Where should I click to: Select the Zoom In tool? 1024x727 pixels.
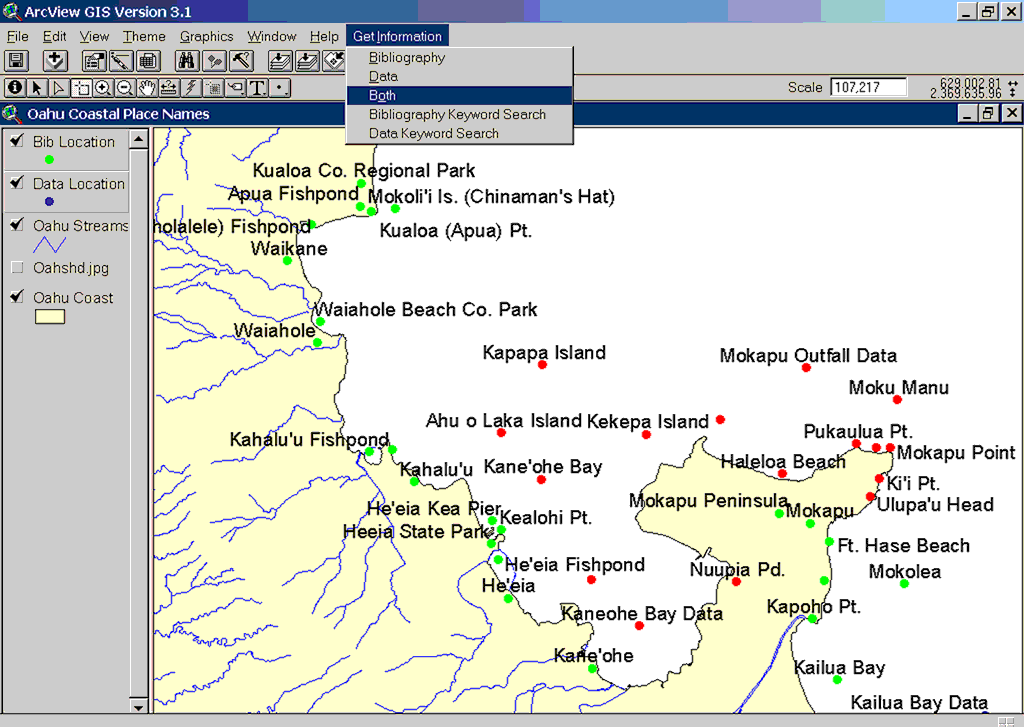103,88
